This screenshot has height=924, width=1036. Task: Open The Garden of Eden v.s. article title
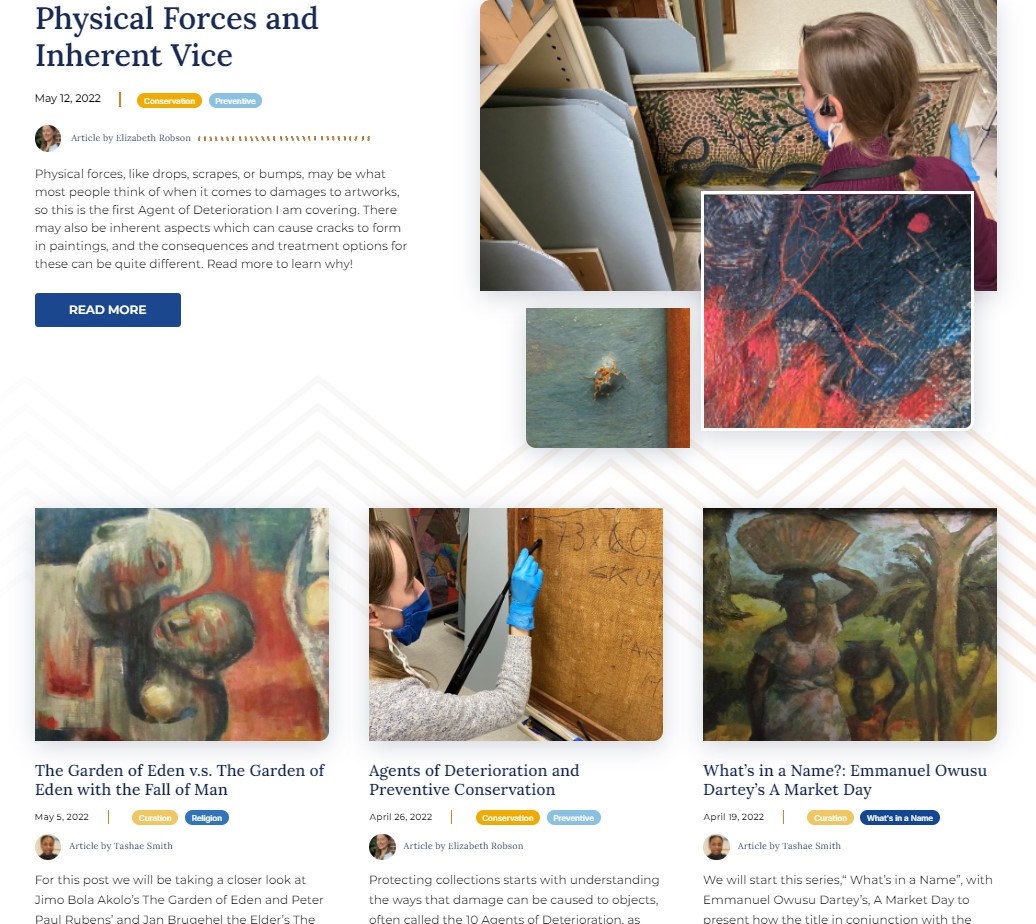(x=180, y=780)
